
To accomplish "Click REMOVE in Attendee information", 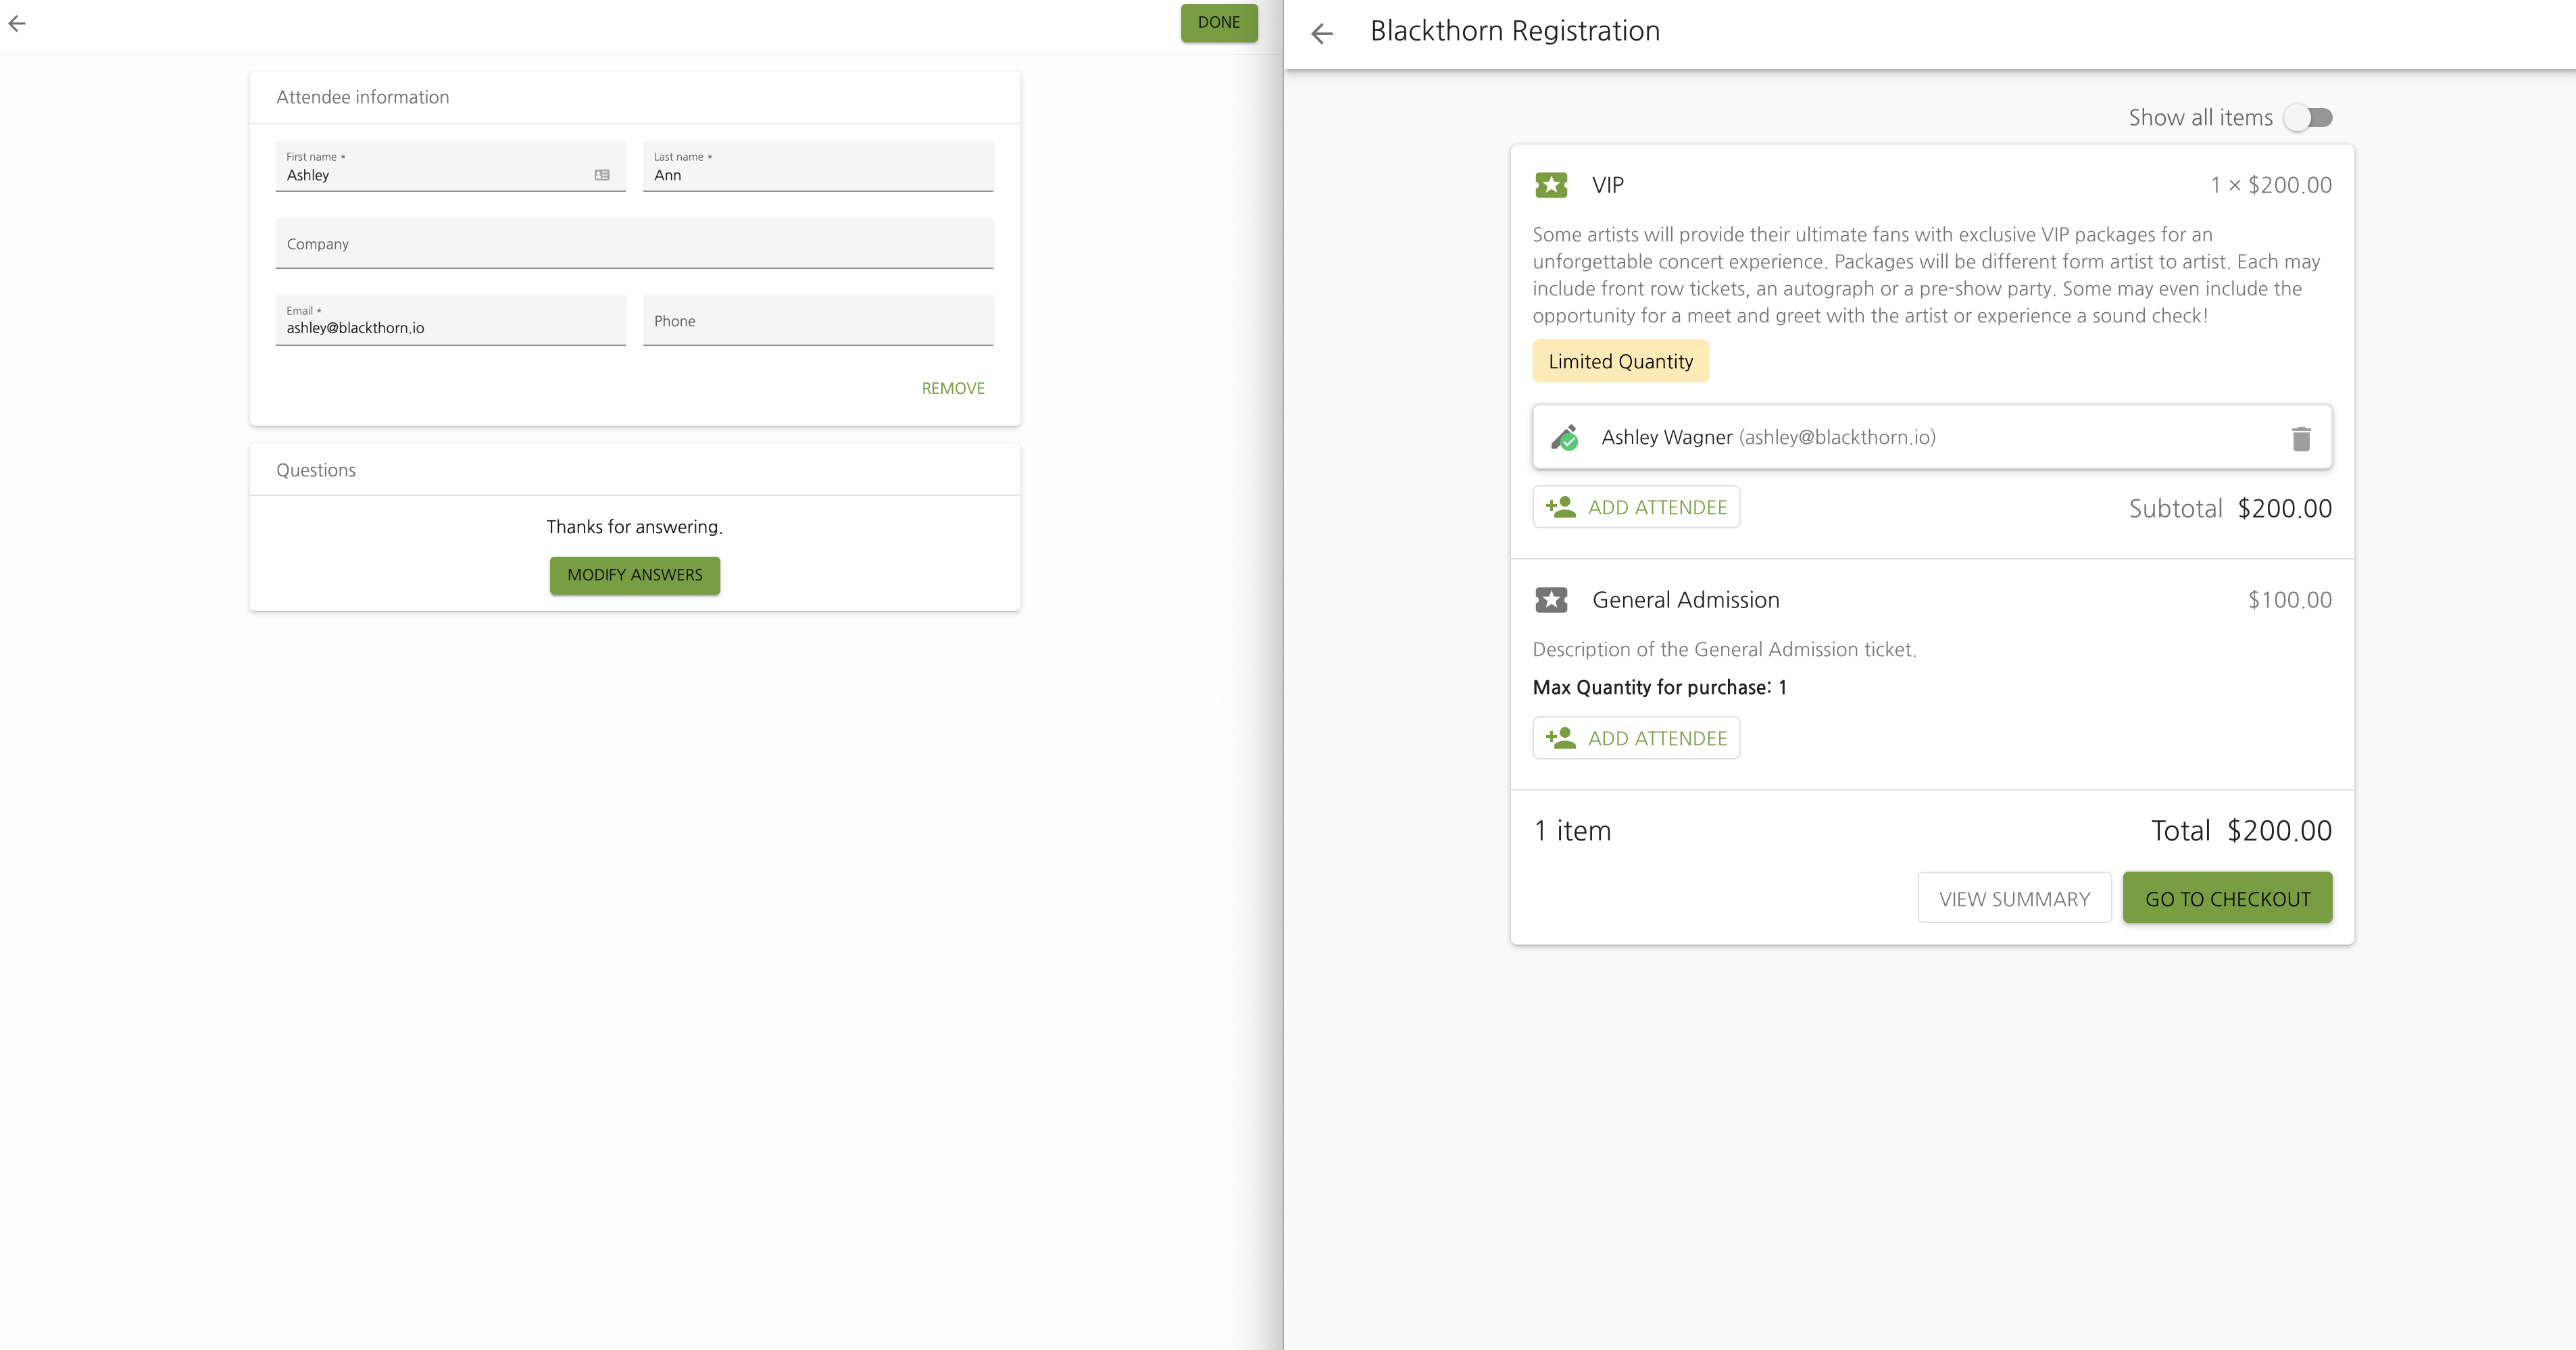I will point(952,388).
